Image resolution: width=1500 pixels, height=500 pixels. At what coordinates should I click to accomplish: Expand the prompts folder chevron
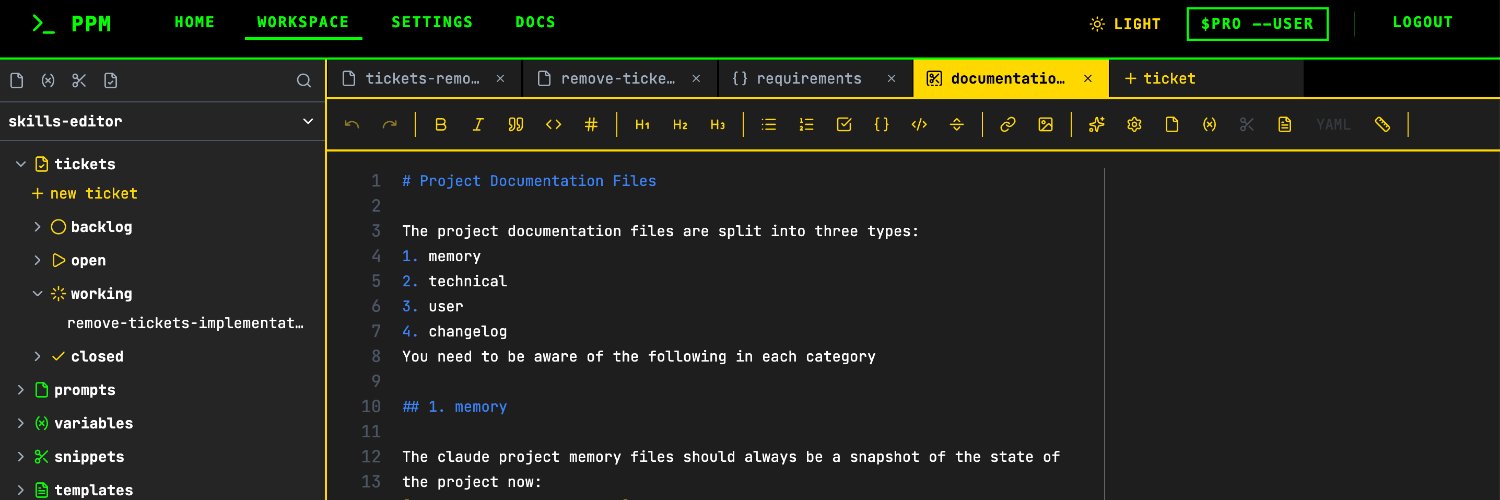click(x=20, y=390)
